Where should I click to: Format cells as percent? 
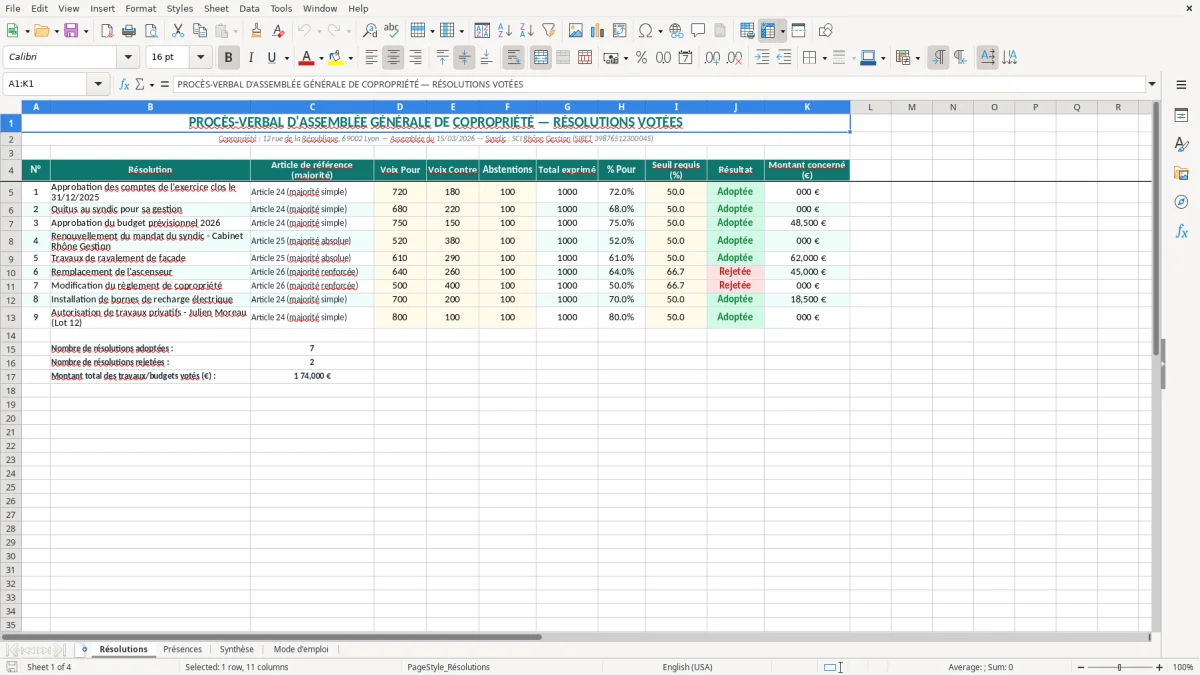tap(641, 58)
